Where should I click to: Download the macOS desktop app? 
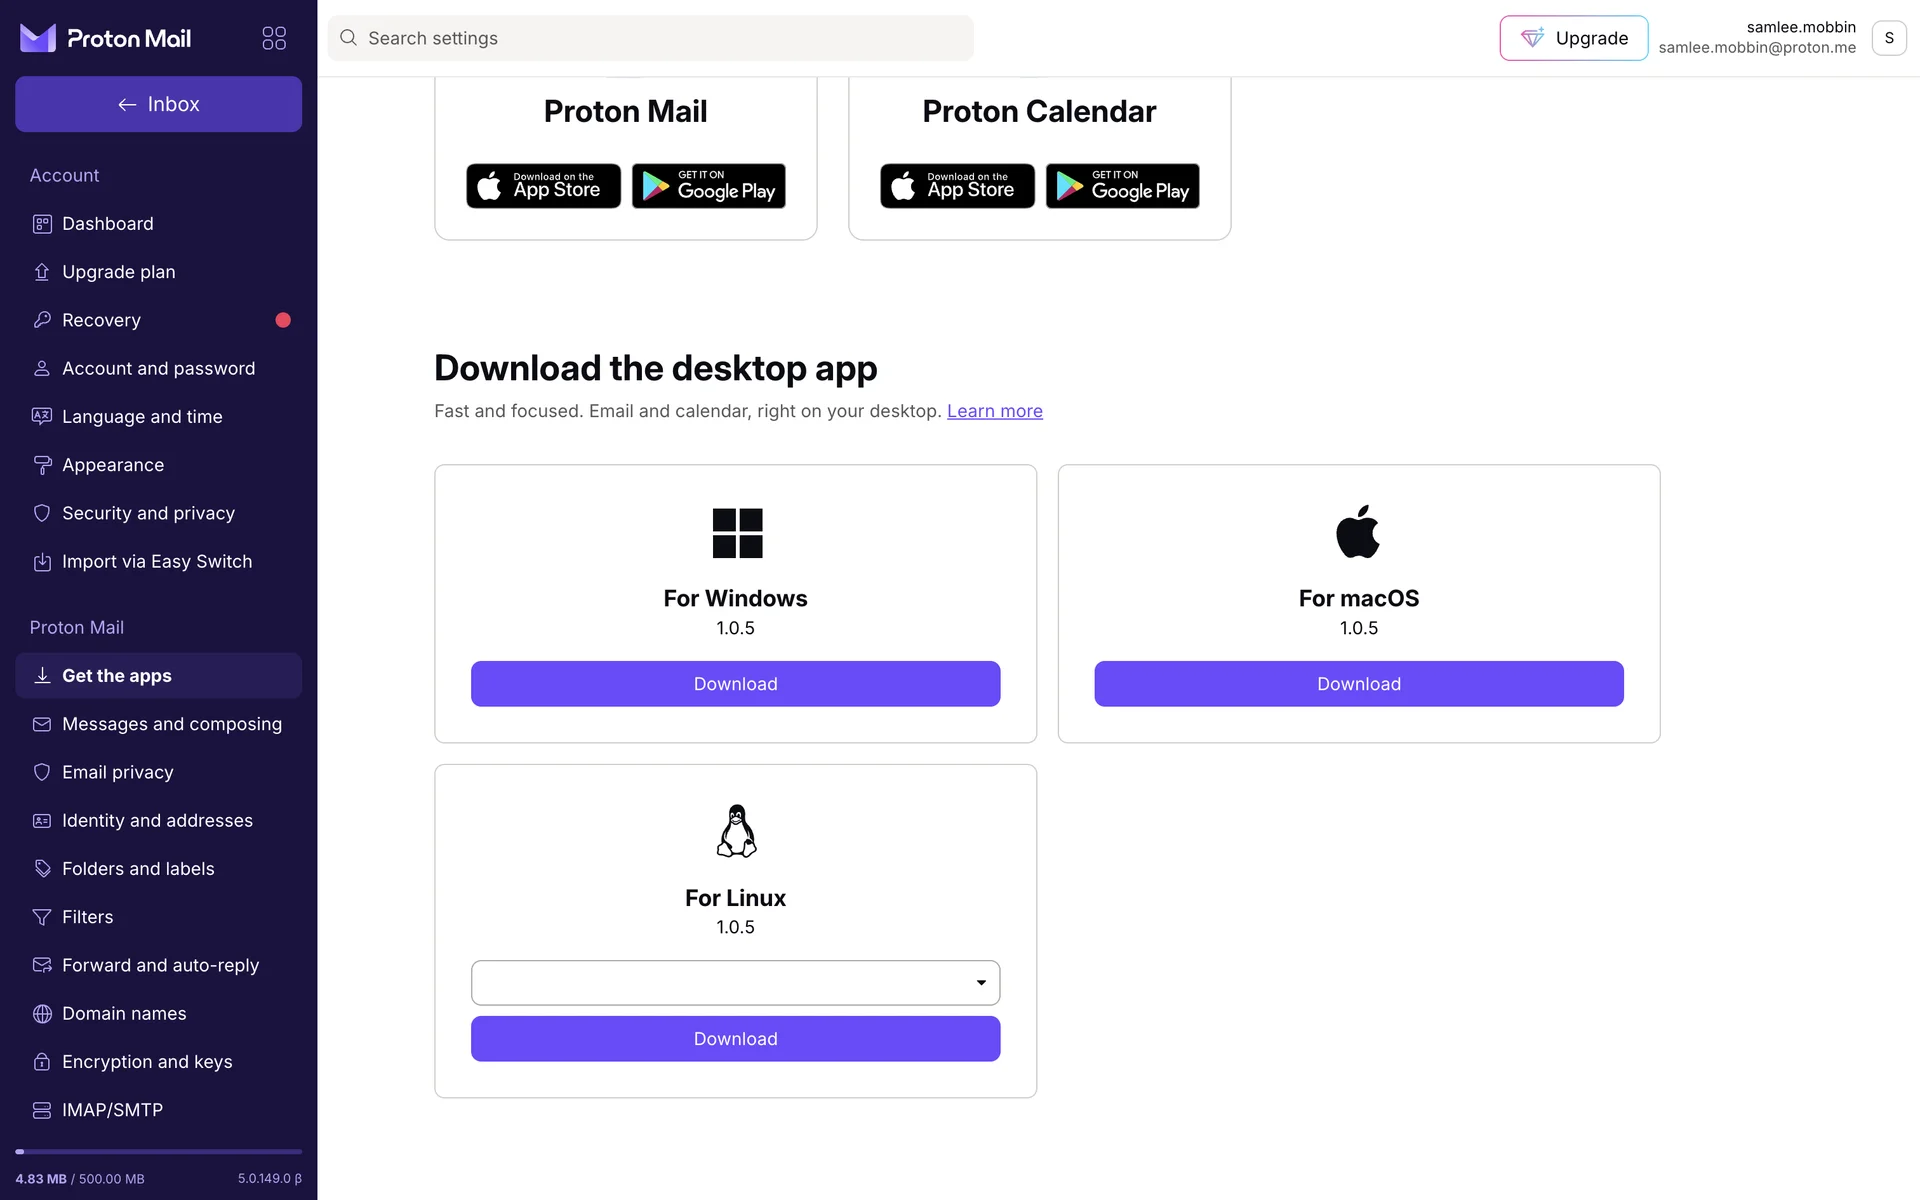click(1358, 684)
